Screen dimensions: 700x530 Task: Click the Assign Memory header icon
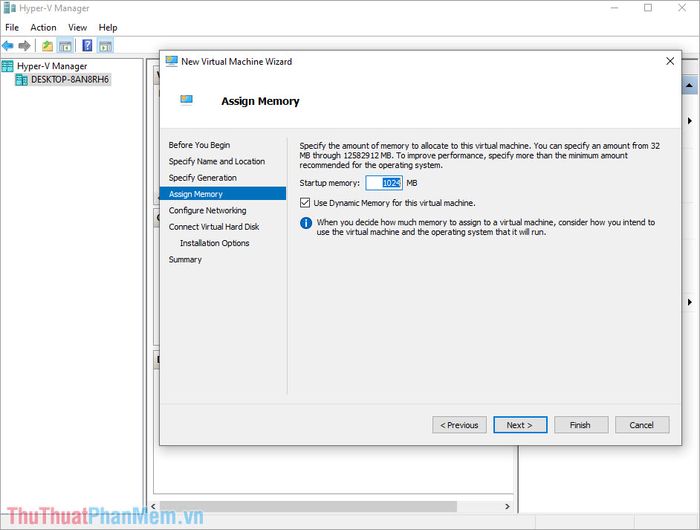point(186,100)
